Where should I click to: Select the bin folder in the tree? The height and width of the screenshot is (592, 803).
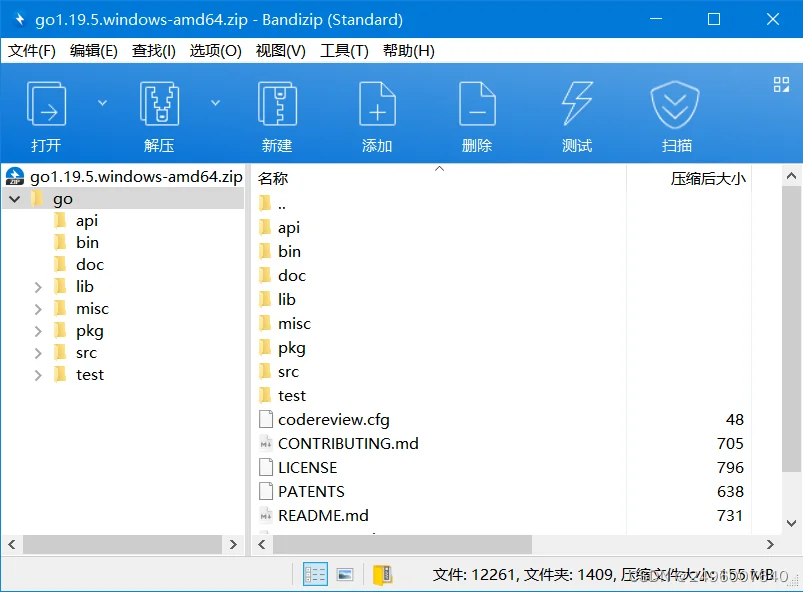pyautogui.click(x=88, y=243)
